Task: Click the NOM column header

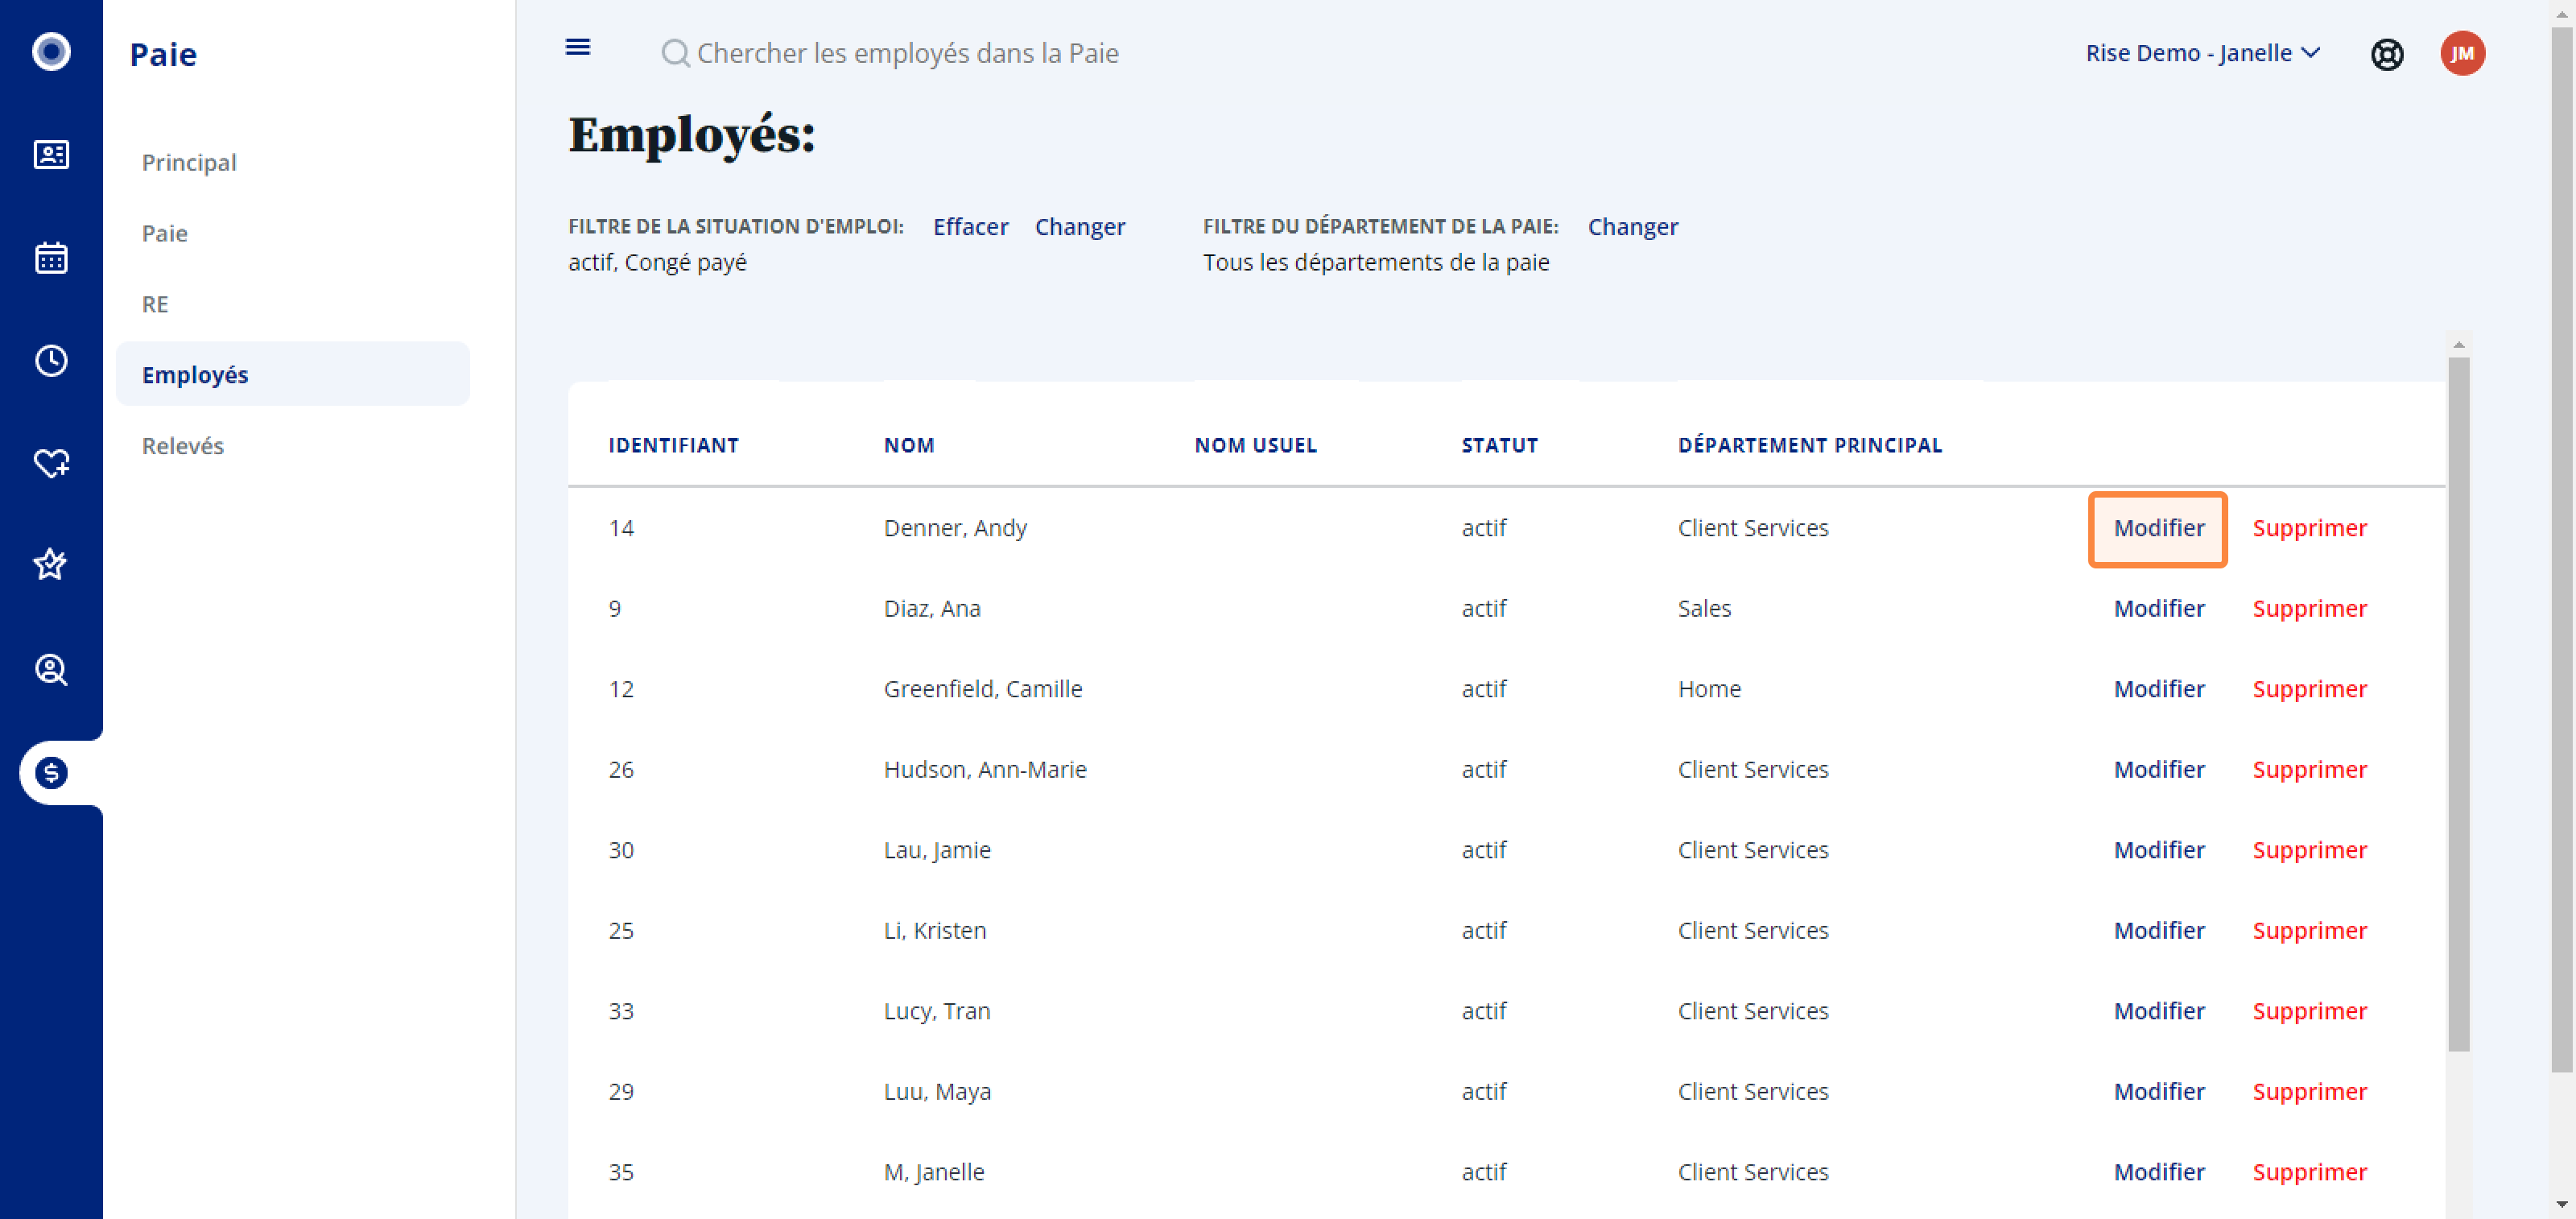Action: pos(908,446)
